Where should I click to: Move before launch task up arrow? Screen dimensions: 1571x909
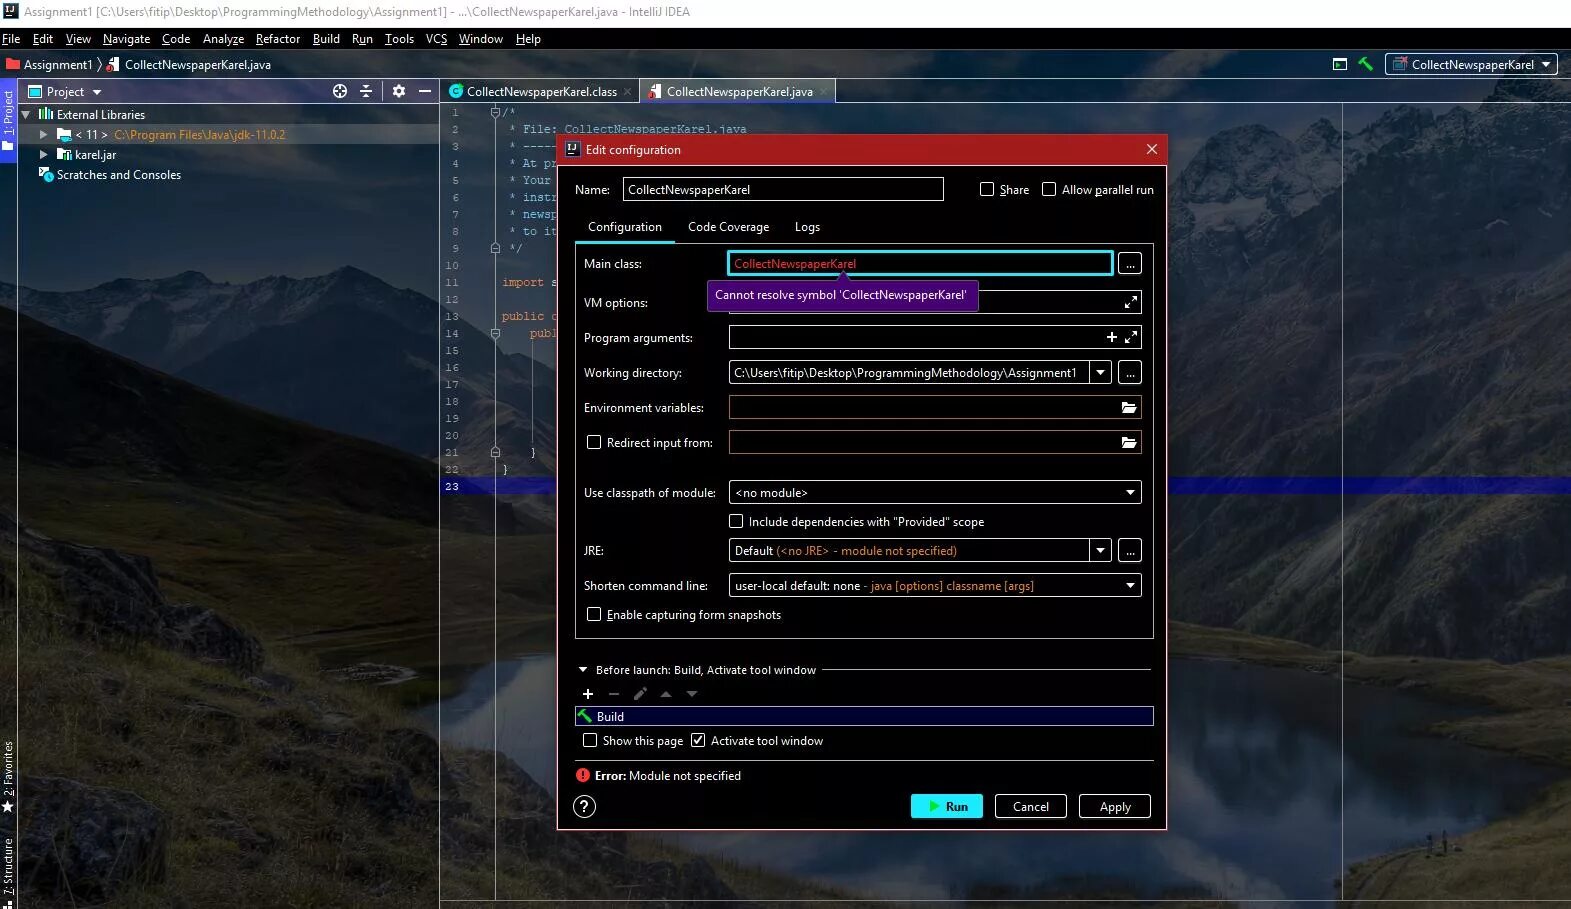tap(666, 694)
